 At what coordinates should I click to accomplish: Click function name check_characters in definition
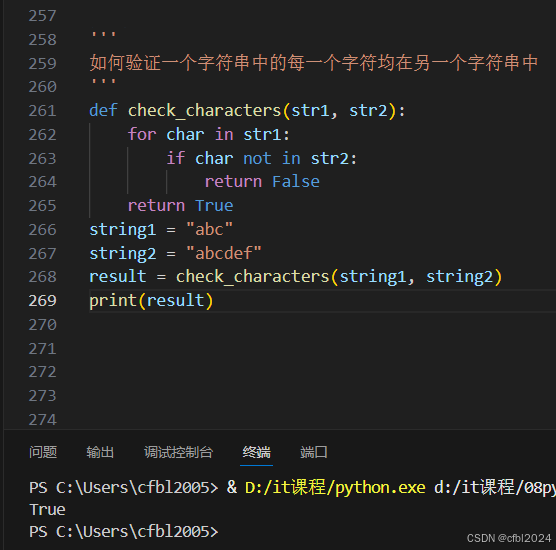[x=205, y=110]
